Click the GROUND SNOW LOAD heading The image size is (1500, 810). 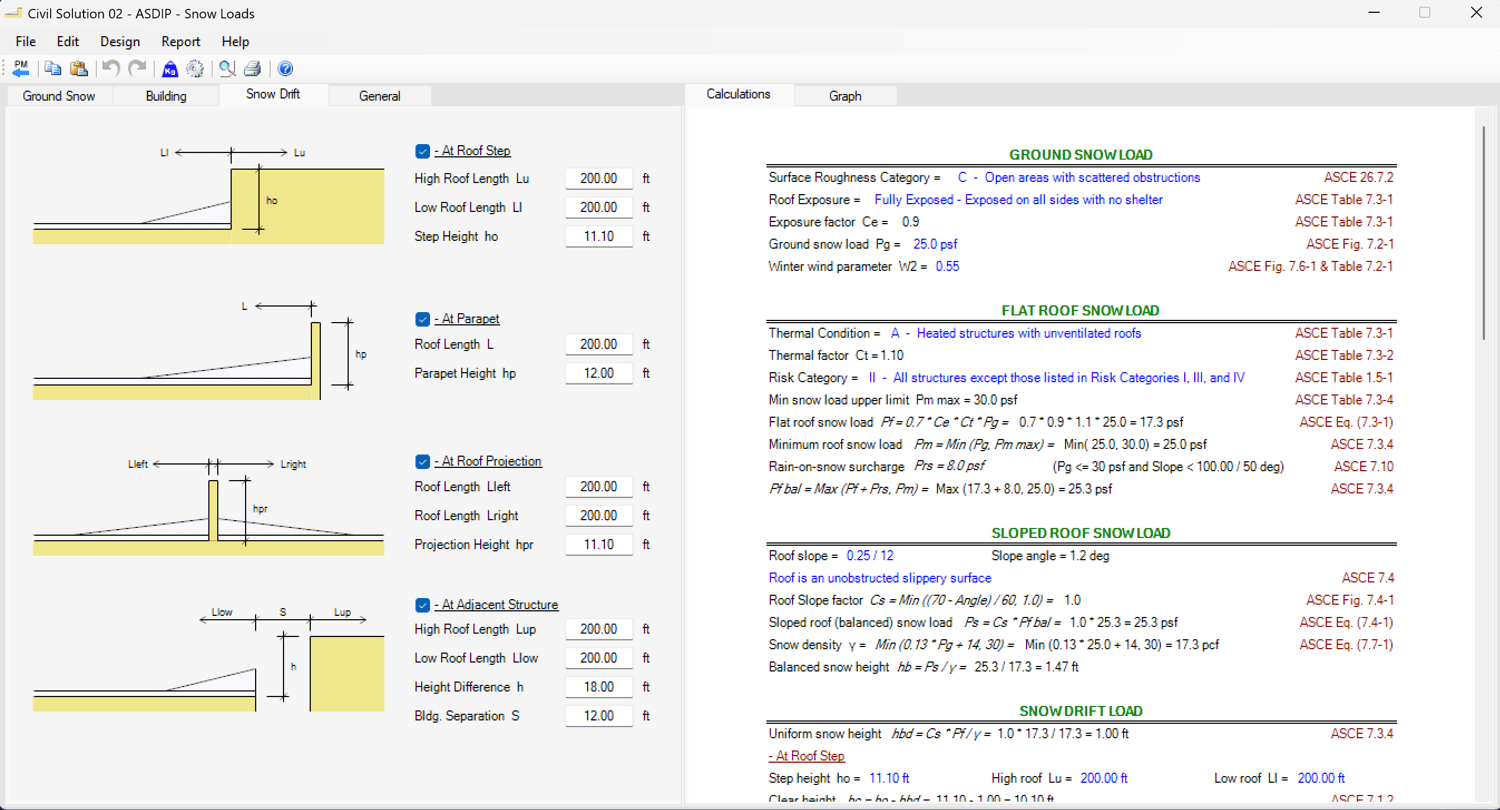coord(1081,155)
